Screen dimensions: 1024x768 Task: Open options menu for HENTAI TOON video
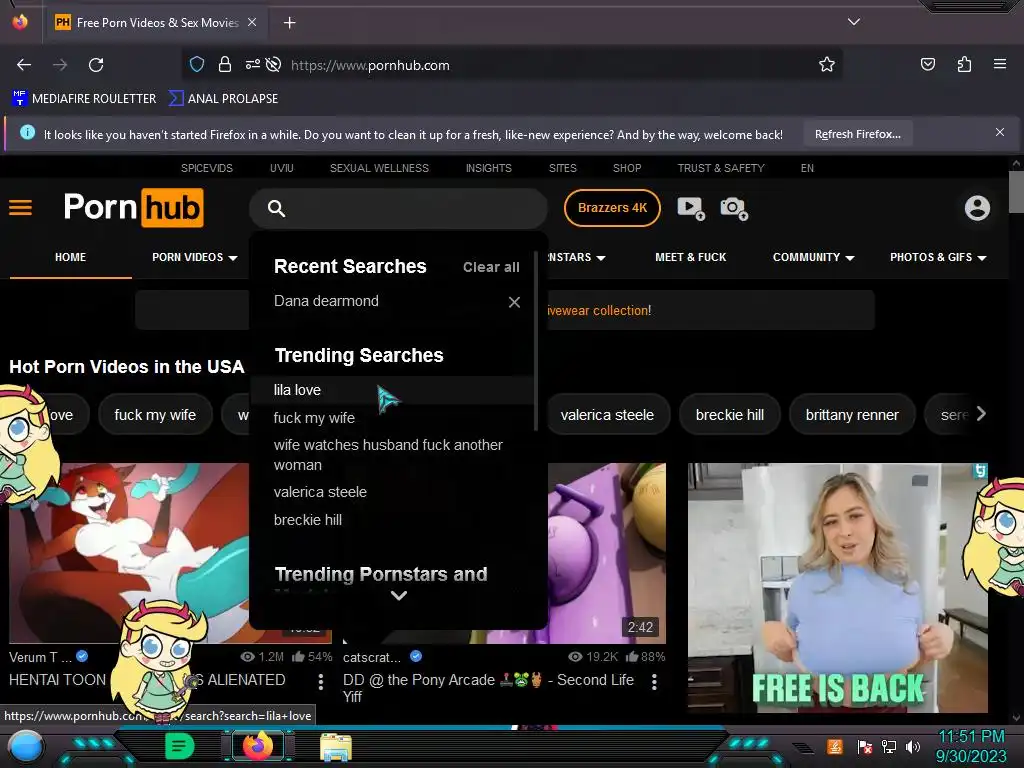(321, 682)
